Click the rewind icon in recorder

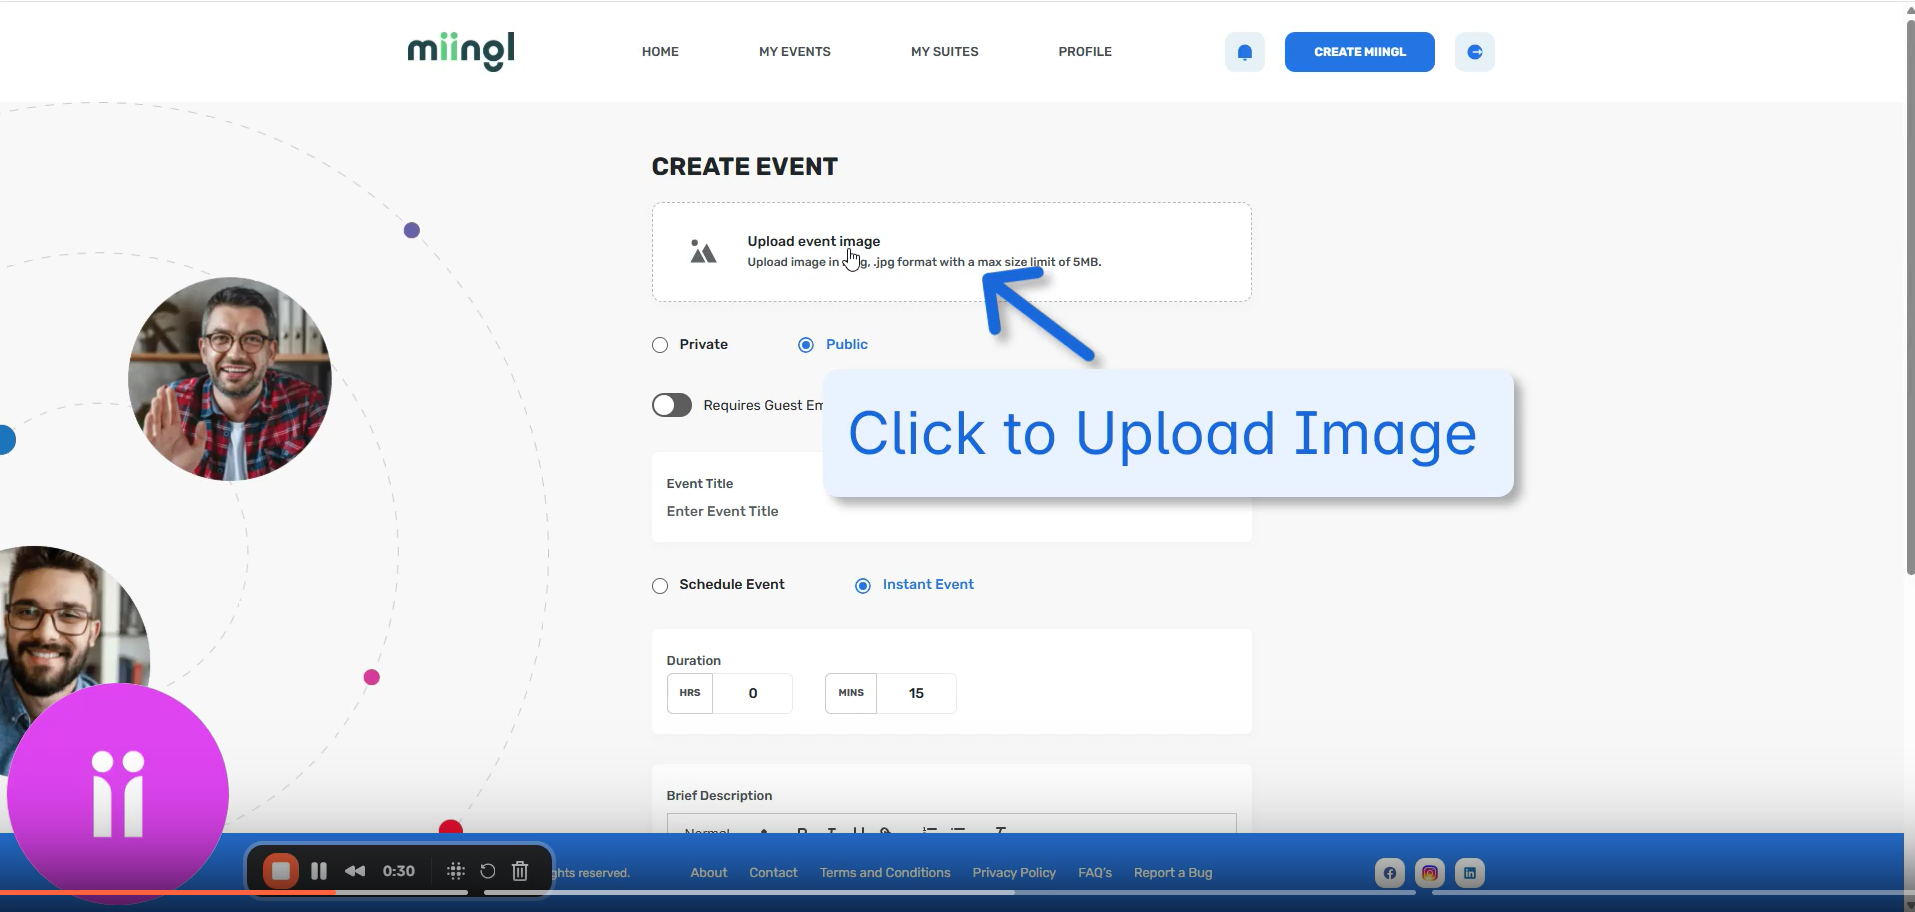coord(355,871)
